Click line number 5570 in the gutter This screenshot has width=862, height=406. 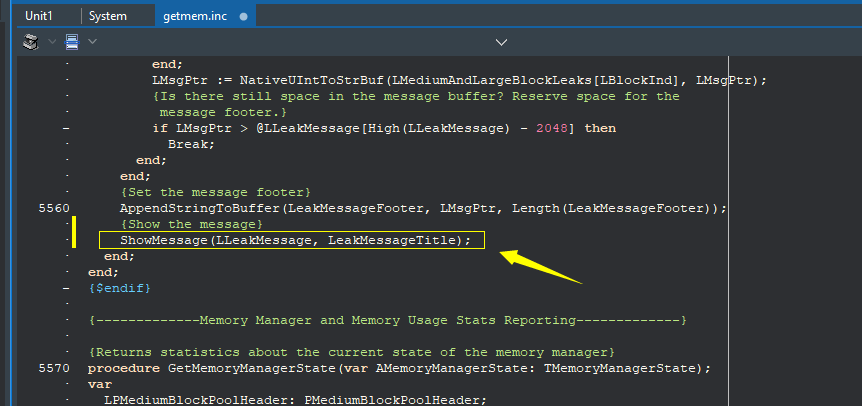click(54, 368)
